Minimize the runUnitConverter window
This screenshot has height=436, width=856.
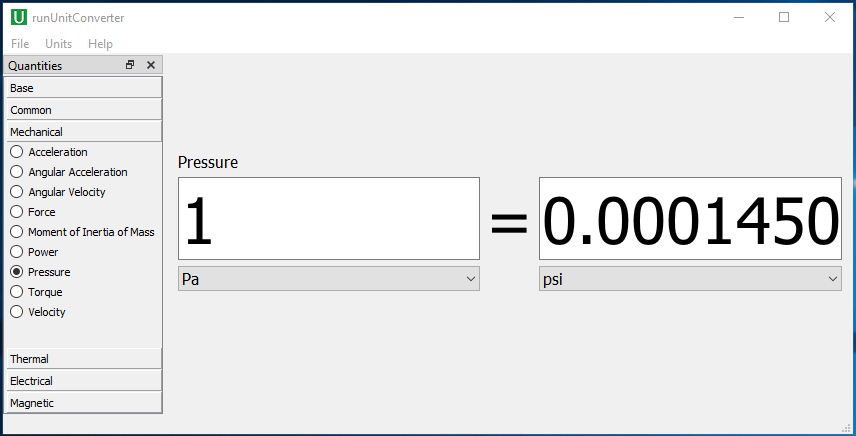click(739, 17)
